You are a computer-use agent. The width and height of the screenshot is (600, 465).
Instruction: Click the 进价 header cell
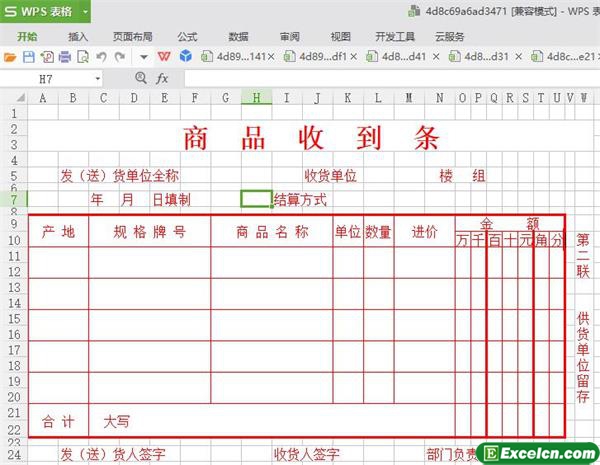pyautogui.click(x=424, y=232)
